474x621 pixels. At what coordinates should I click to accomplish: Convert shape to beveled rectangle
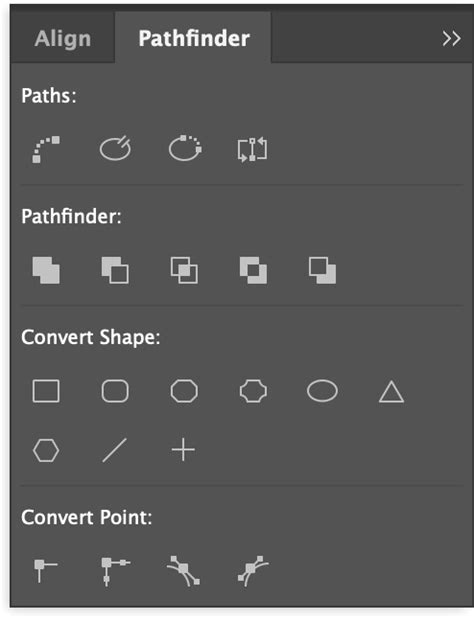tap(184, 391)
